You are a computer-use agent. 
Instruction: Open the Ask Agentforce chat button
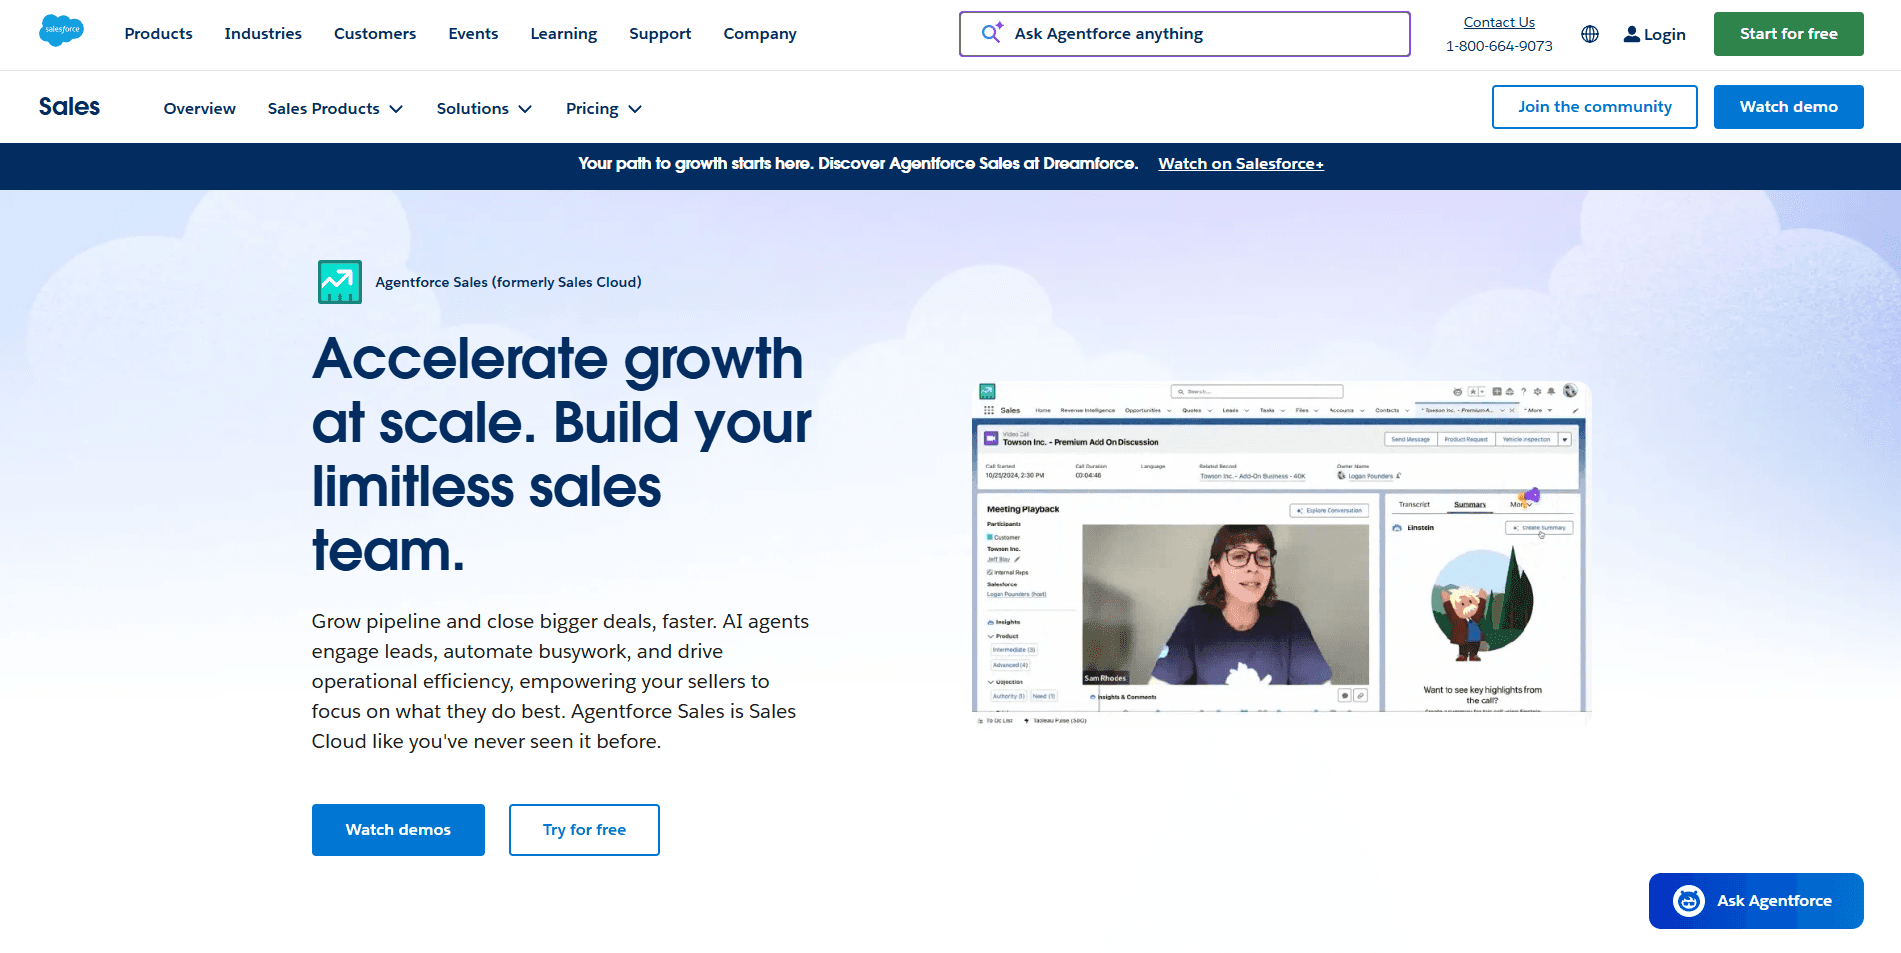1756,901
